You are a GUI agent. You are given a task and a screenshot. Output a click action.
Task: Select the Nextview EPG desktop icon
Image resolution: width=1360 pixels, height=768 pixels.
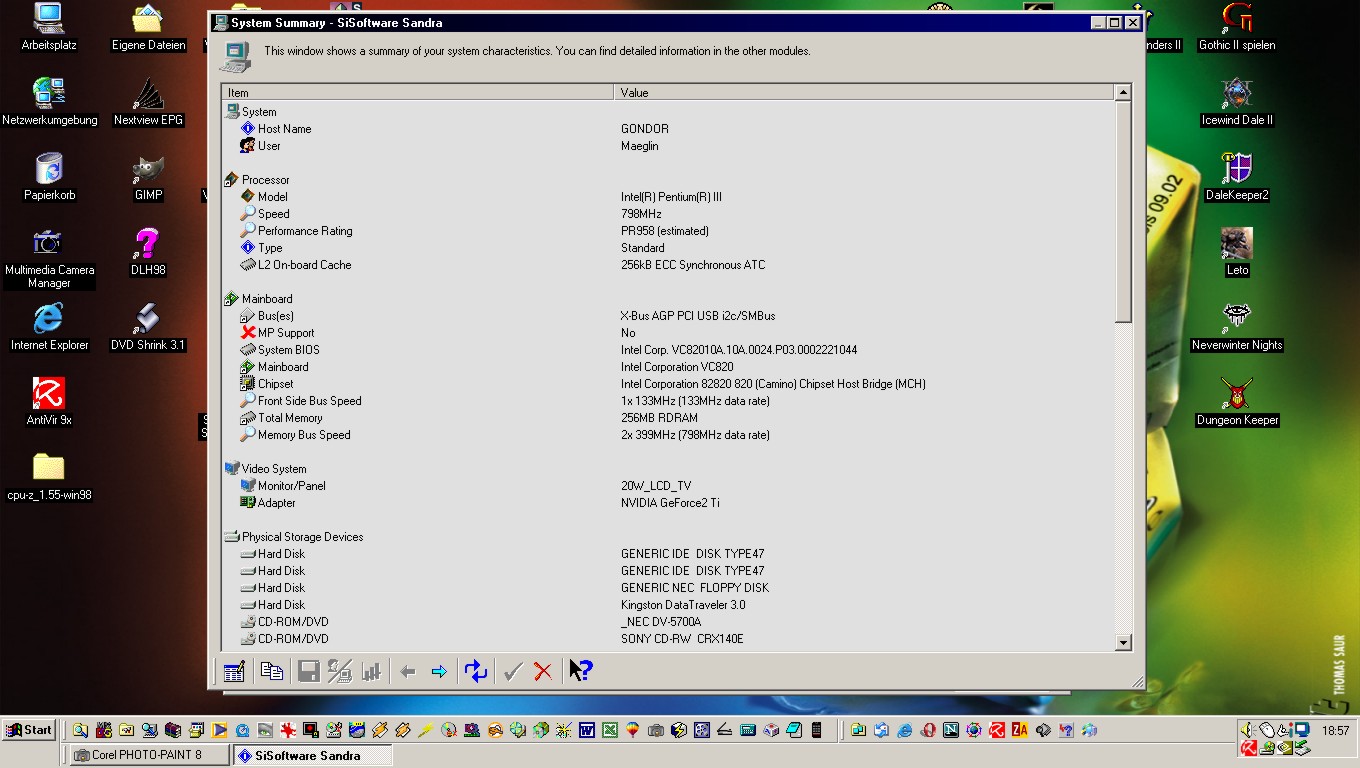[x=148, y=102]
